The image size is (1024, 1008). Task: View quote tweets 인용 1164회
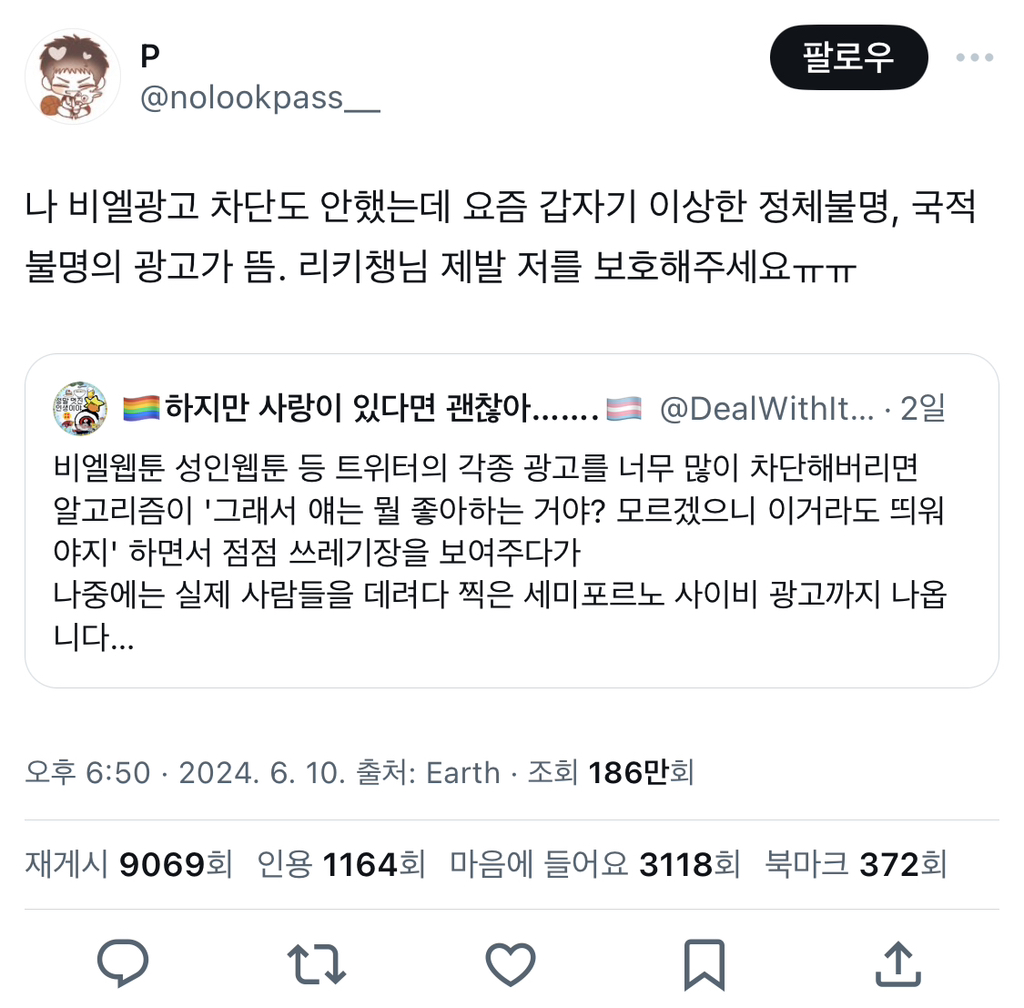click(x=341, y=864)
